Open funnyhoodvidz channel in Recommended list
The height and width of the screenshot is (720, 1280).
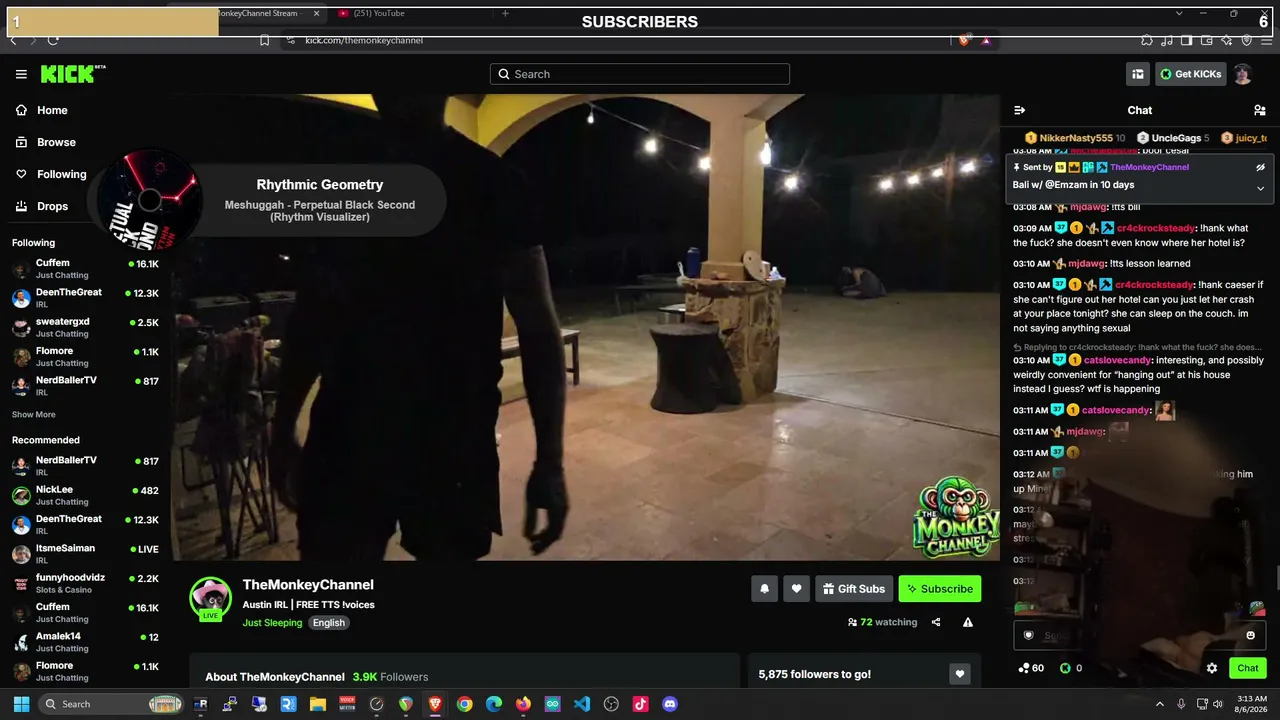85,583
